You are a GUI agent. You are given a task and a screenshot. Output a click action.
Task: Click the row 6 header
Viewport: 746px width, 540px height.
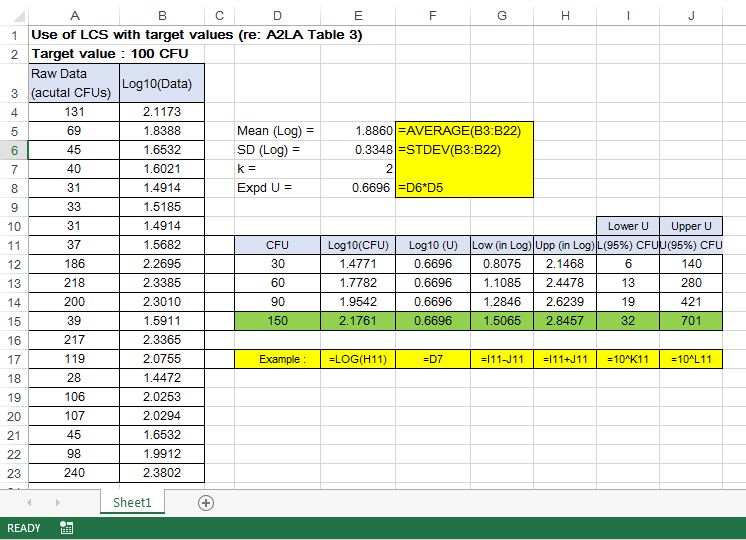(x=14, y=150)
